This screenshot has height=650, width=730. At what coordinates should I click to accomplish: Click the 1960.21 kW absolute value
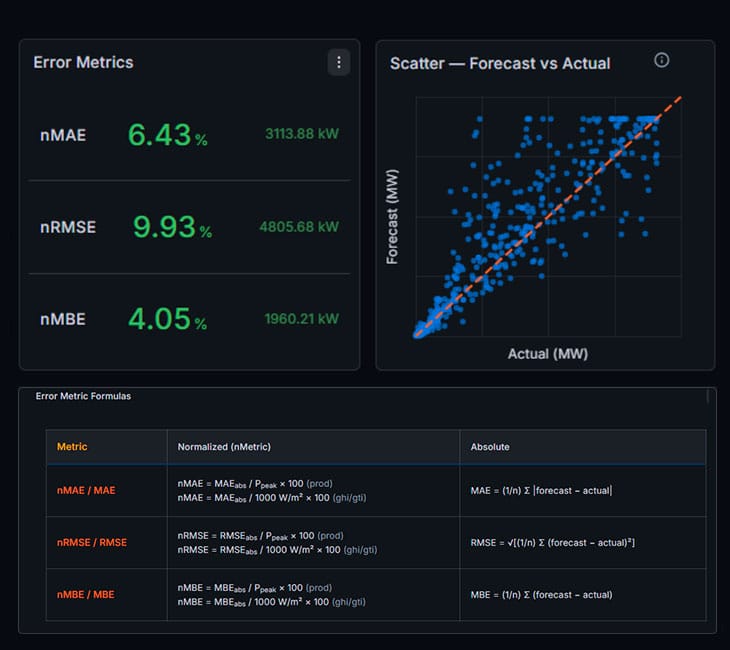(x=302, y=319)
